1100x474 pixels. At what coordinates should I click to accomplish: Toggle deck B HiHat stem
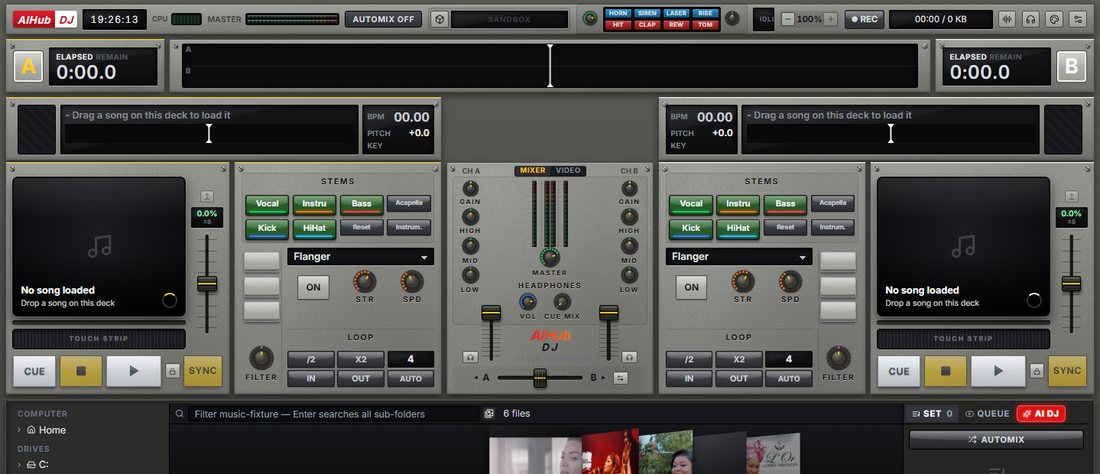pyautogui.click(x=738, y=229)
